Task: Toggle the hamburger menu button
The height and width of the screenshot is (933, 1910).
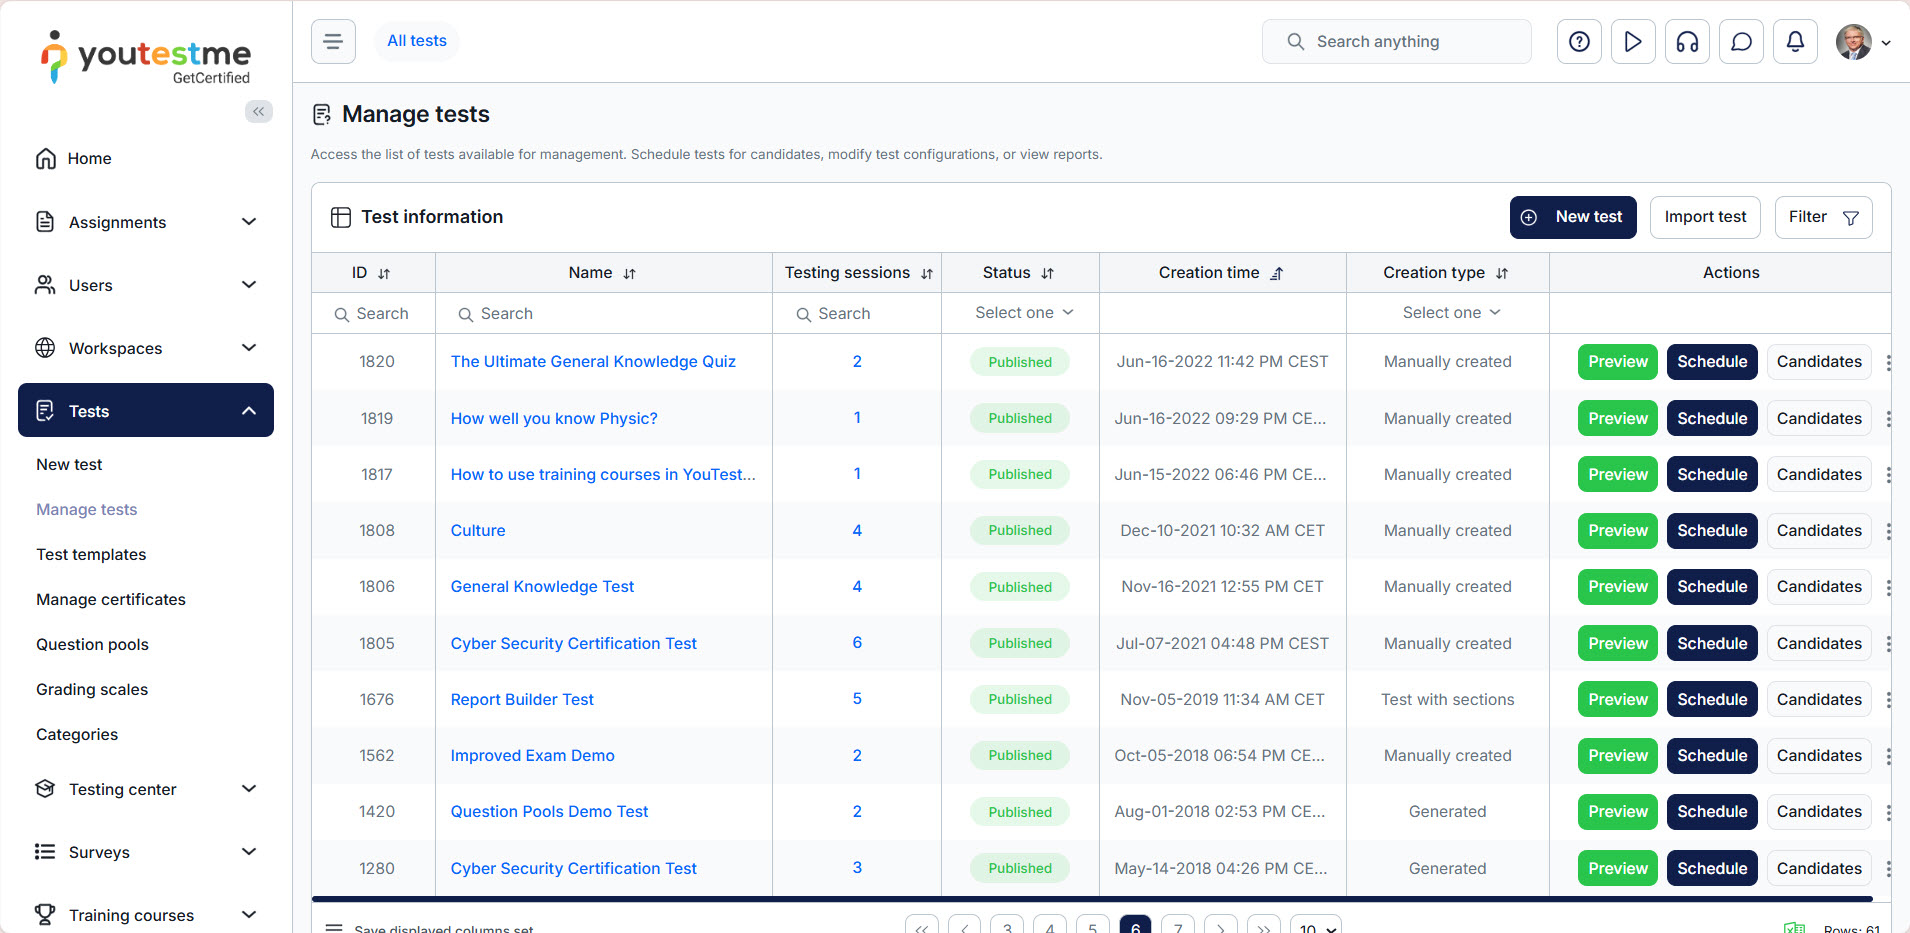Action: click(333, 42)
